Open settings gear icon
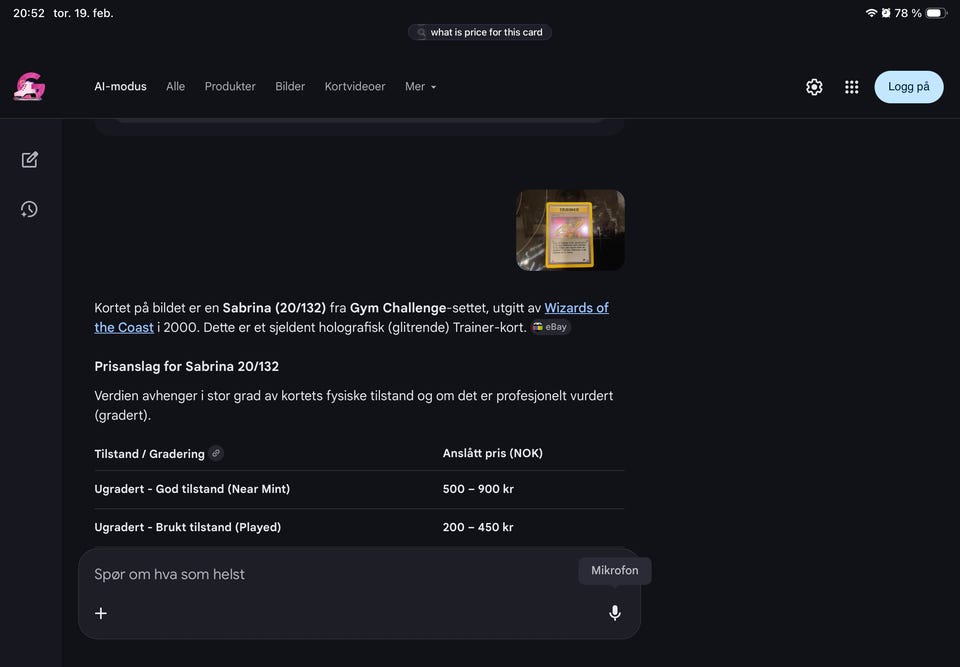The width and height of the screenshot is (960, 667). click(814, 87)
